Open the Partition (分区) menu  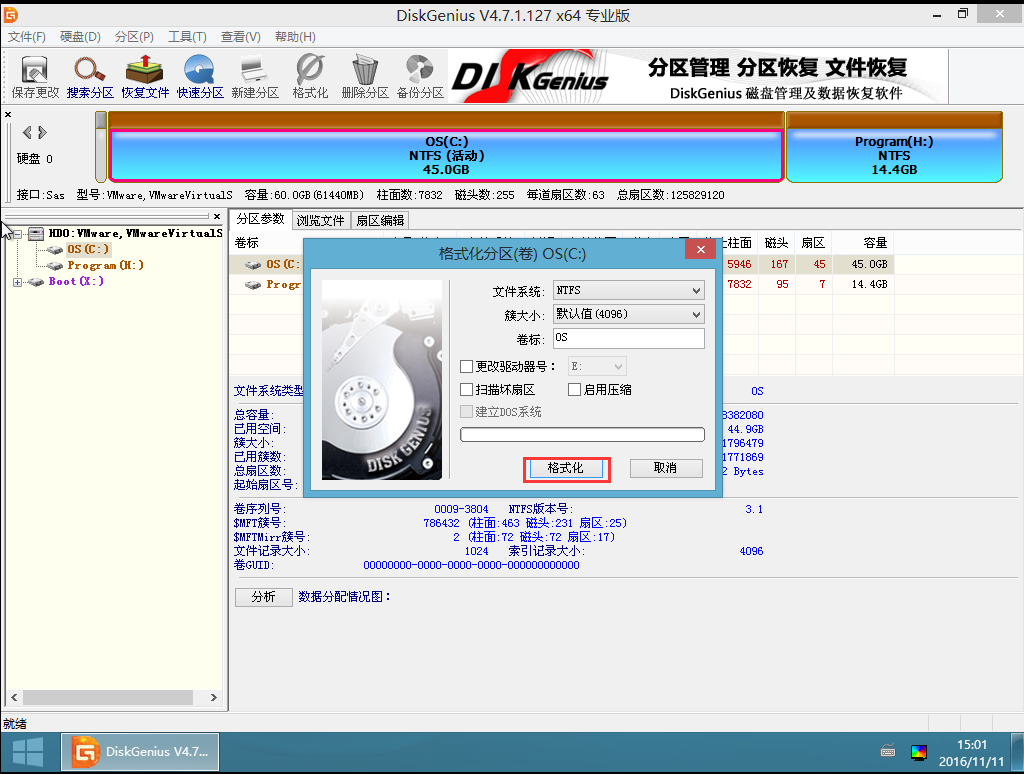134,37
